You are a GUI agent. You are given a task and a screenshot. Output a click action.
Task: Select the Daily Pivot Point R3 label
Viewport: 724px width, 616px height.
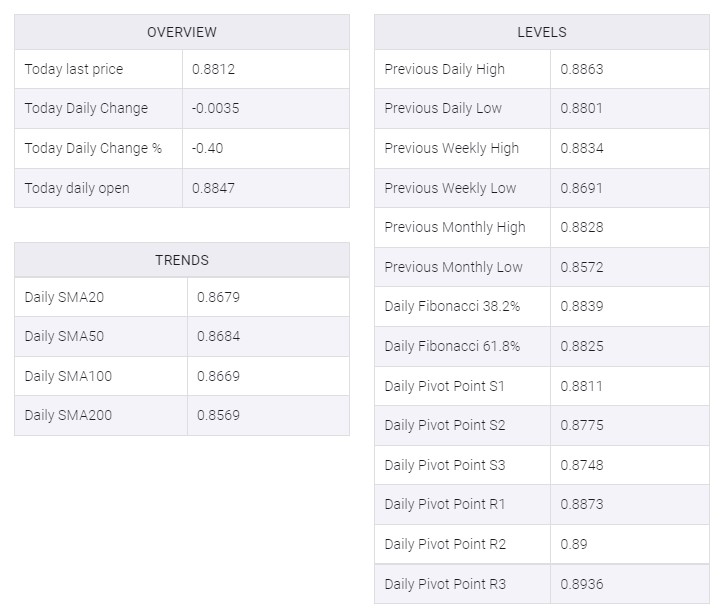(445, 584)
